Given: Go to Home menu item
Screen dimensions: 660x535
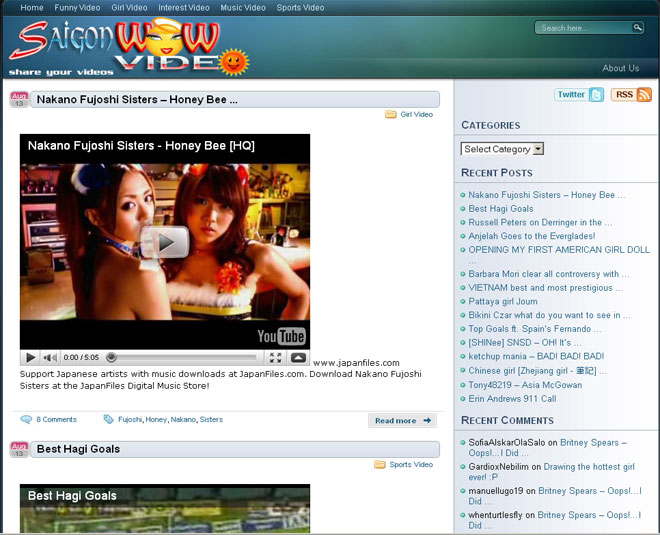Looking at the screenshot, I should point(32,8).
